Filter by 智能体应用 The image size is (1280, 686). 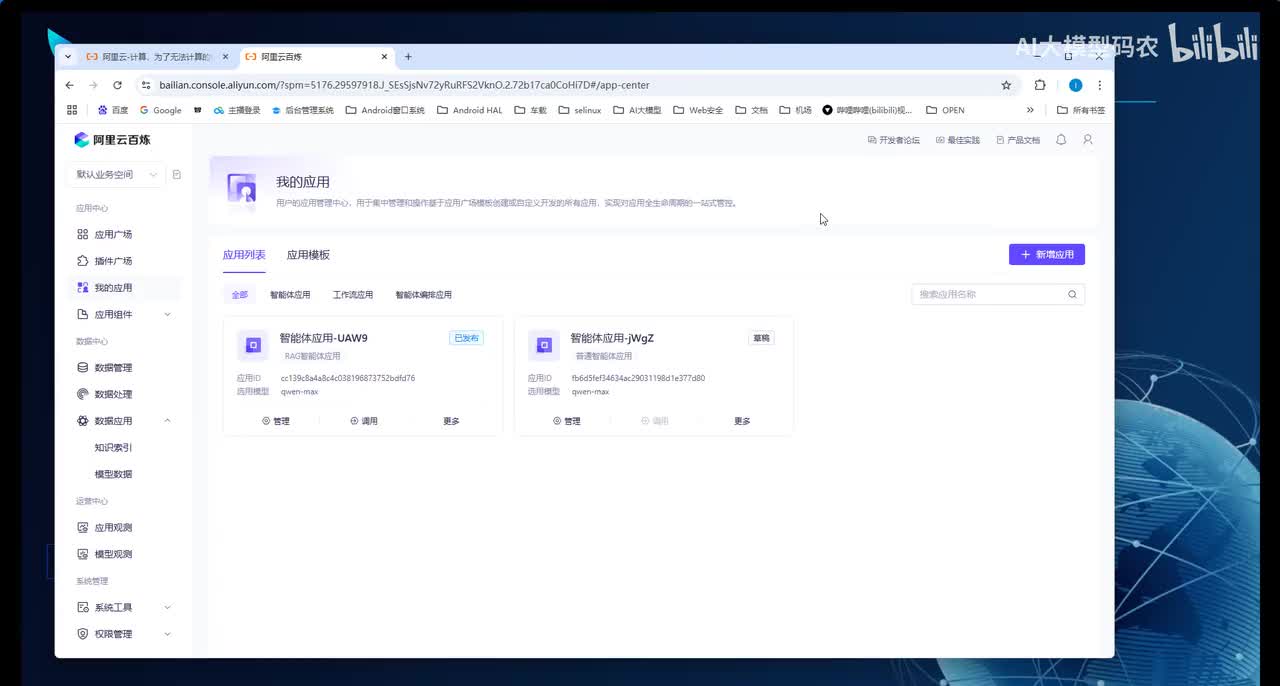[290, 295]
